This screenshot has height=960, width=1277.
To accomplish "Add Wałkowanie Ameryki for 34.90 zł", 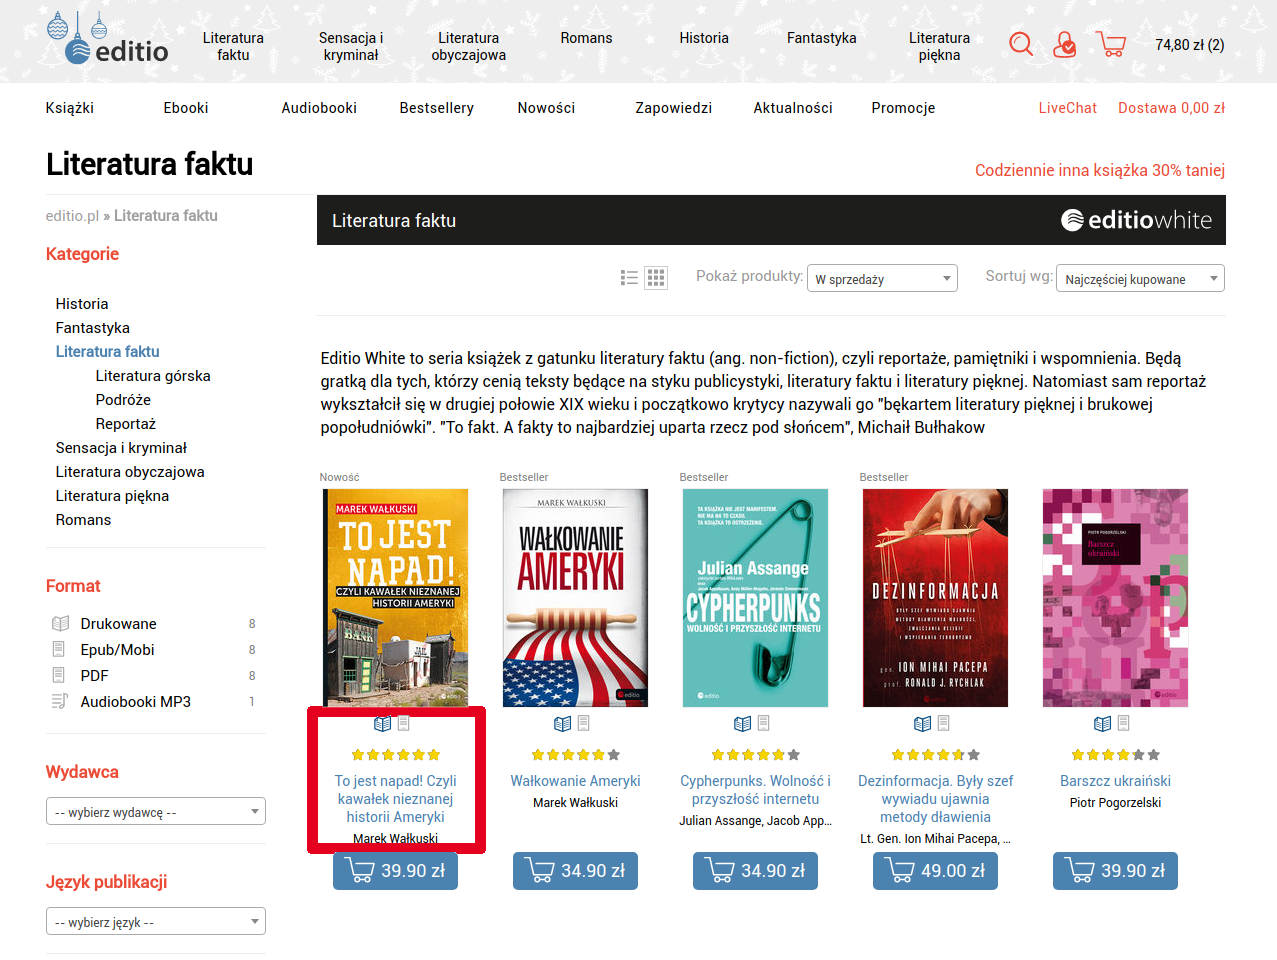I will pos(575,870).
